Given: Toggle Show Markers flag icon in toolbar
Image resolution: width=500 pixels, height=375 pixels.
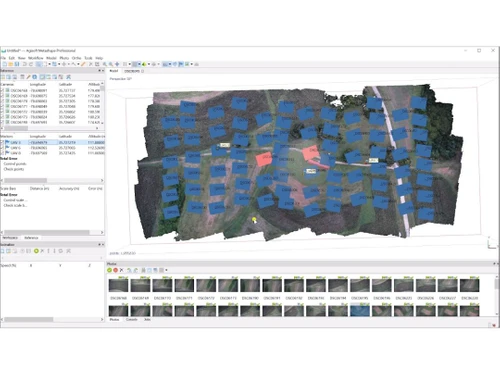Looking at the screenshot, I should click(181, 64).
